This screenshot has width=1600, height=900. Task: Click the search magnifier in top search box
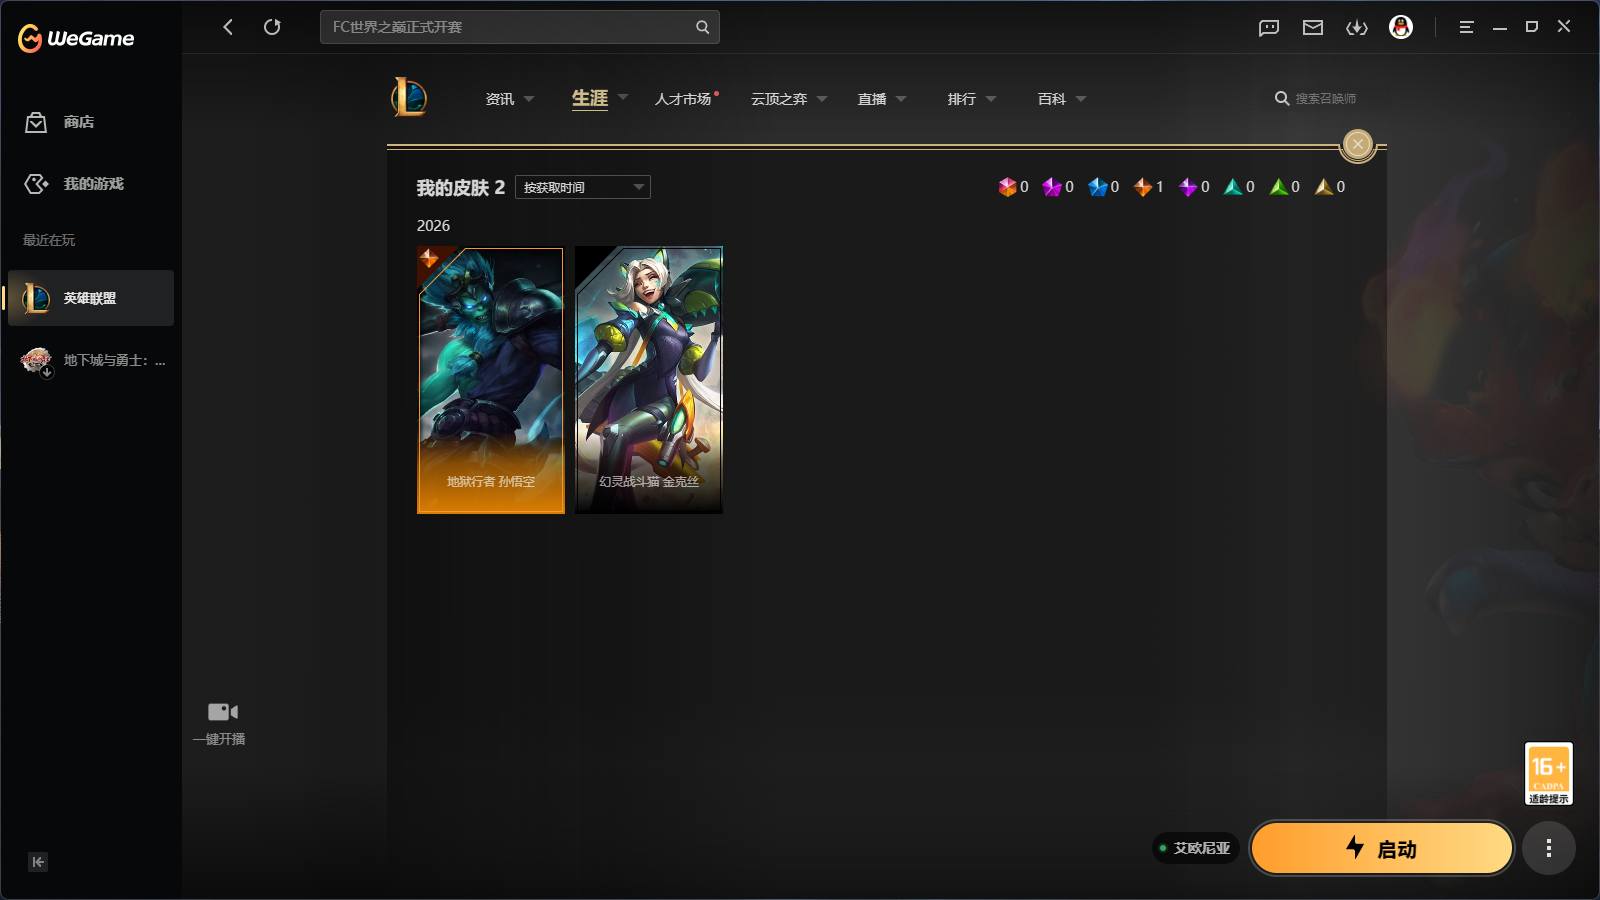(702, 27)
